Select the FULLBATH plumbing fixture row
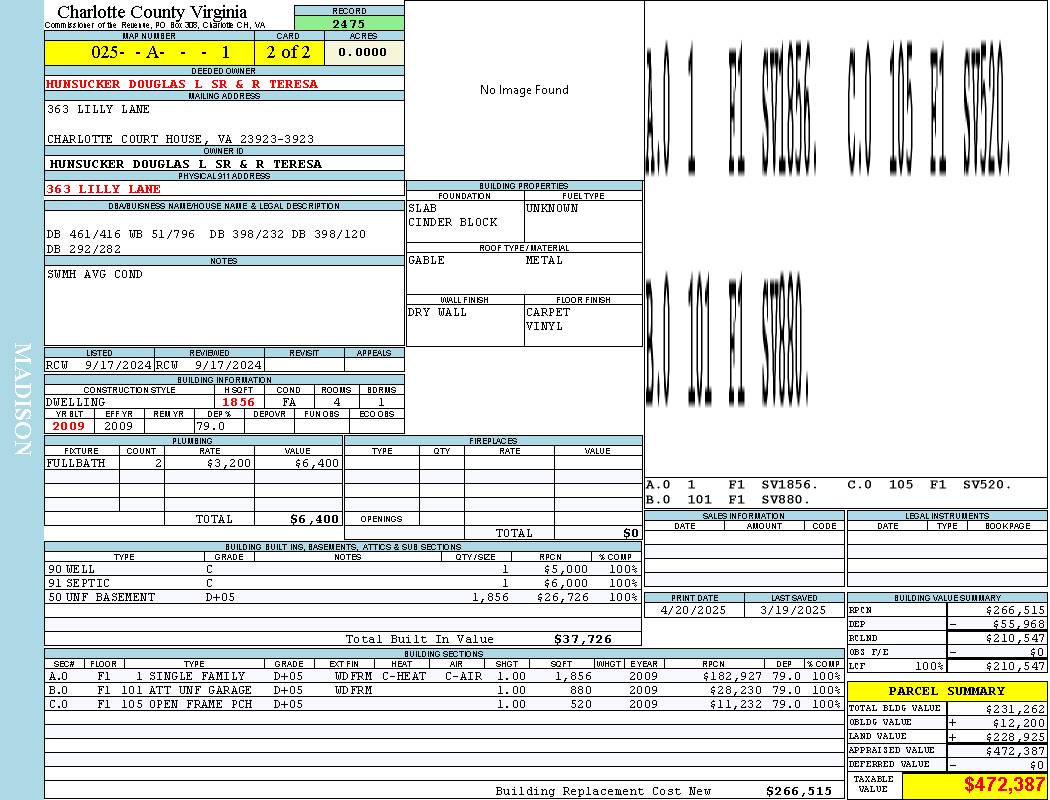The image size is (1050, 800). pyautogui.click(x=194, y=463)
